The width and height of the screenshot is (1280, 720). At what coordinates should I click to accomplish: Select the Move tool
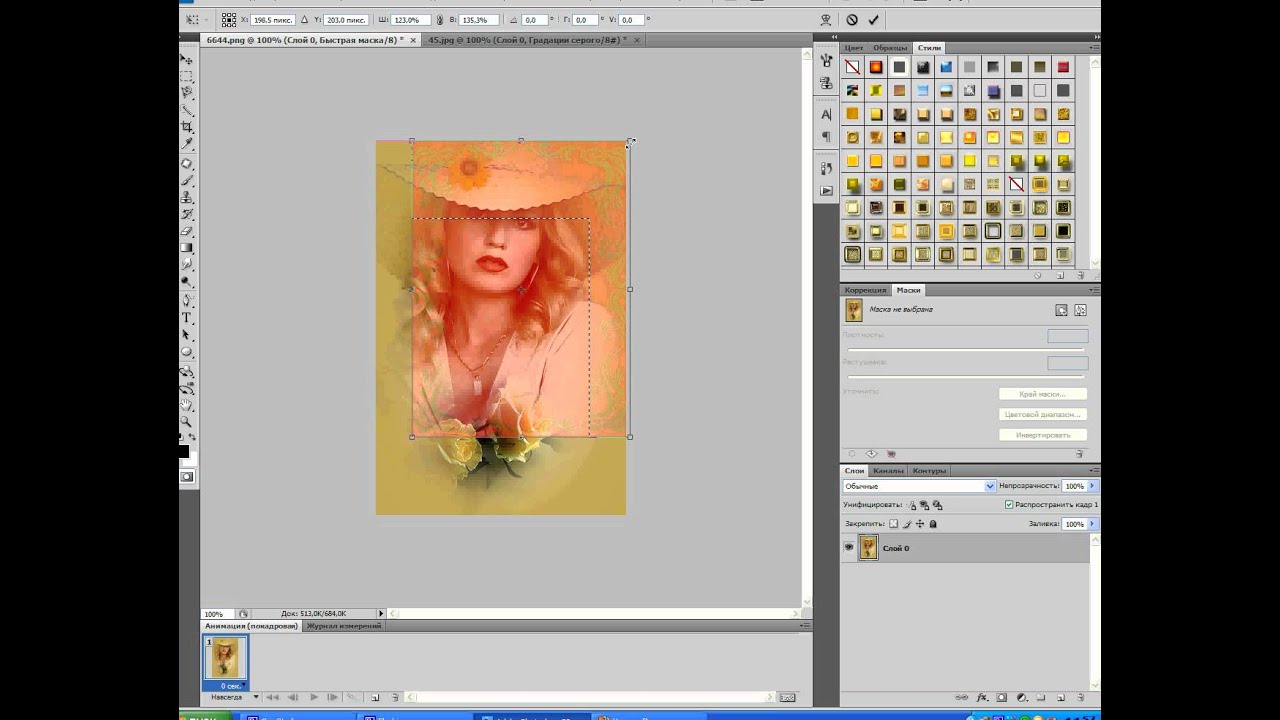coord(187,59)
